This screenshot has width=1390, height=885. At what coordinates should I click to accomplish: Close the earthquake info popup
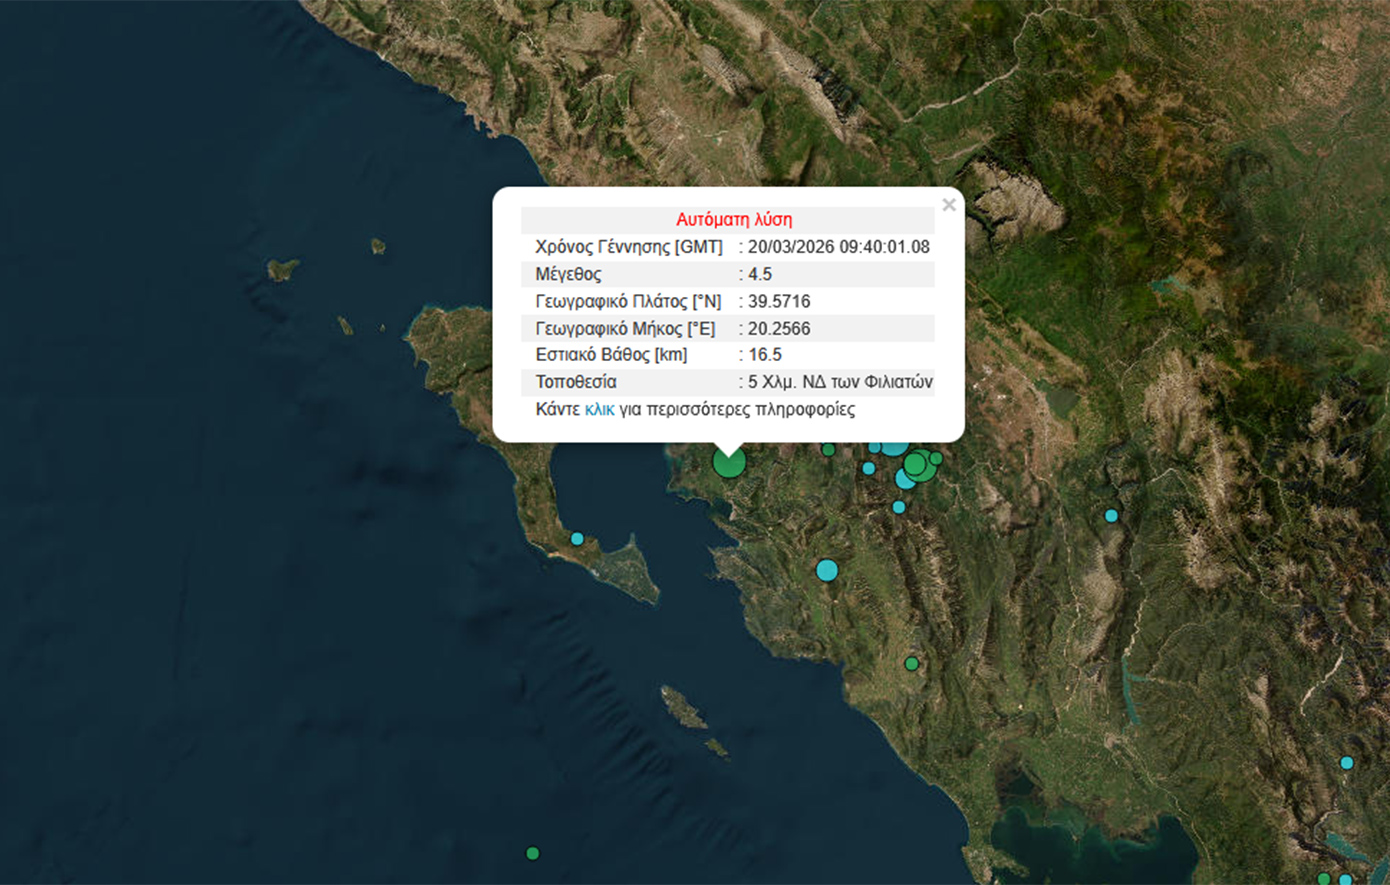948,205
